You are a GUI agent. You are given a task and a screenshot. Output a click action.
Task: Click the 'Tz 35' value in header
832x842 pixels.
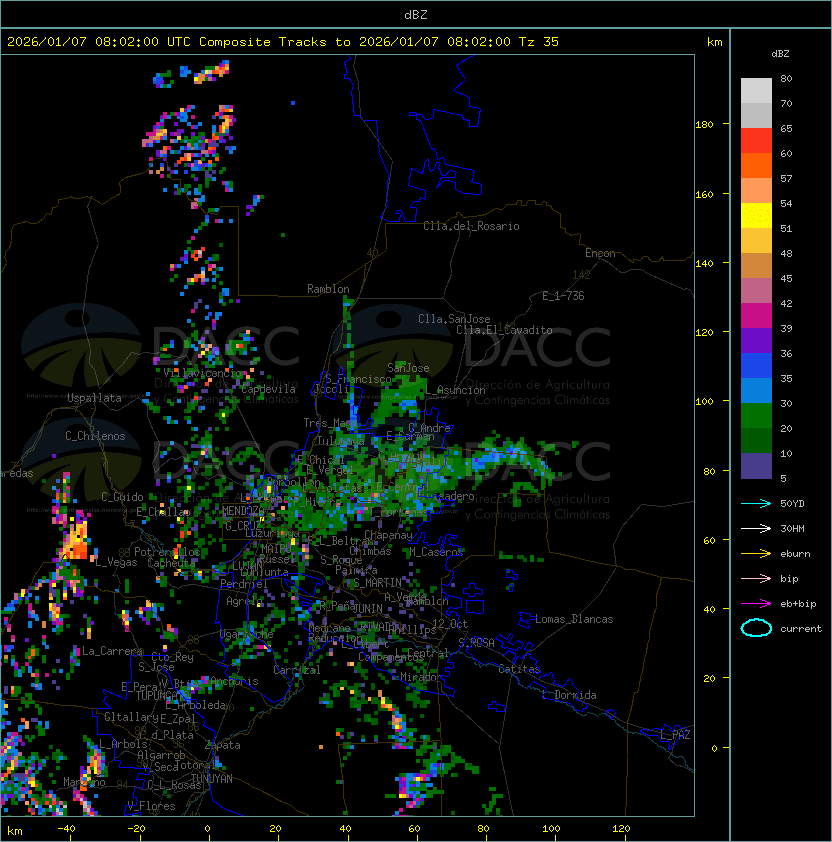[539, 42]
